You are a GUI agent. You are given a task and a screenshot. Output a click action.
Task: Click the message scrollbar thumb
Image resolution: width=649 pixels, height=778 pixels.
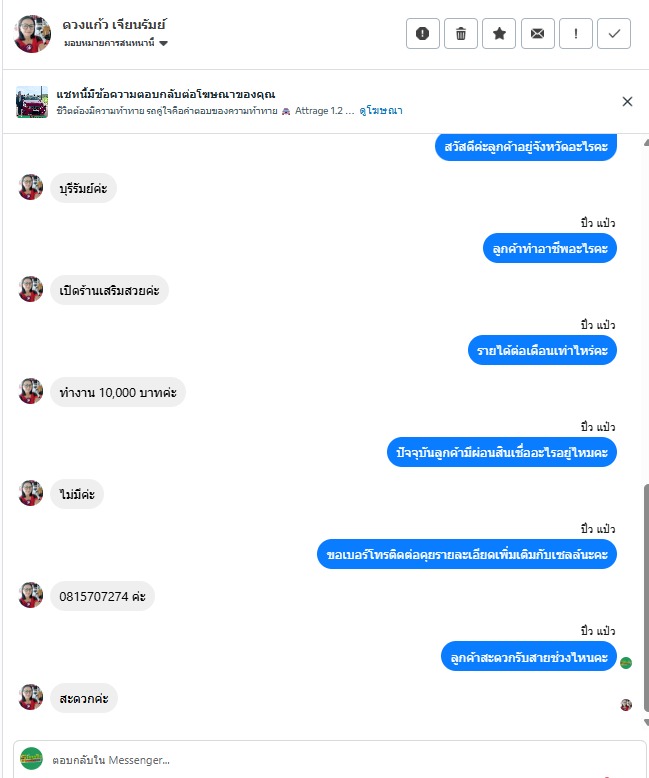[646, 598]
